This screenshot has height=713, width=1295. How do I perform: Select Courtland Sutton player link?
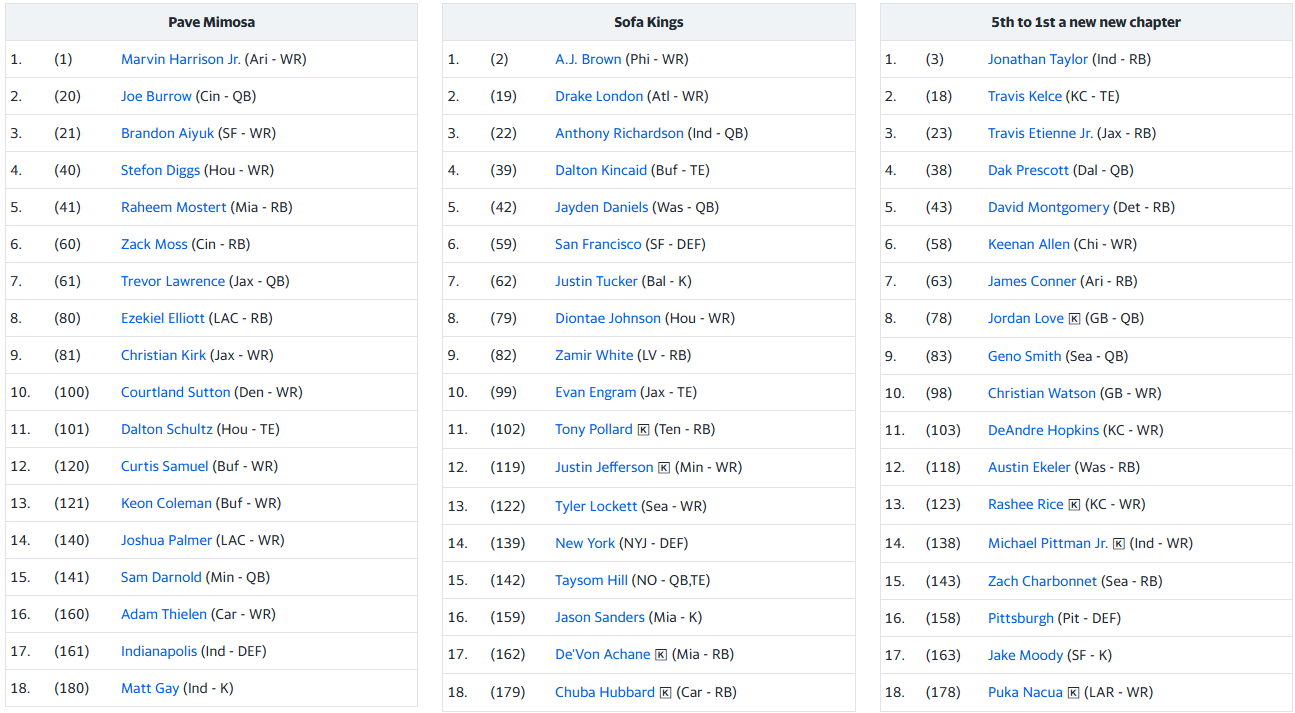pos(176,392)
